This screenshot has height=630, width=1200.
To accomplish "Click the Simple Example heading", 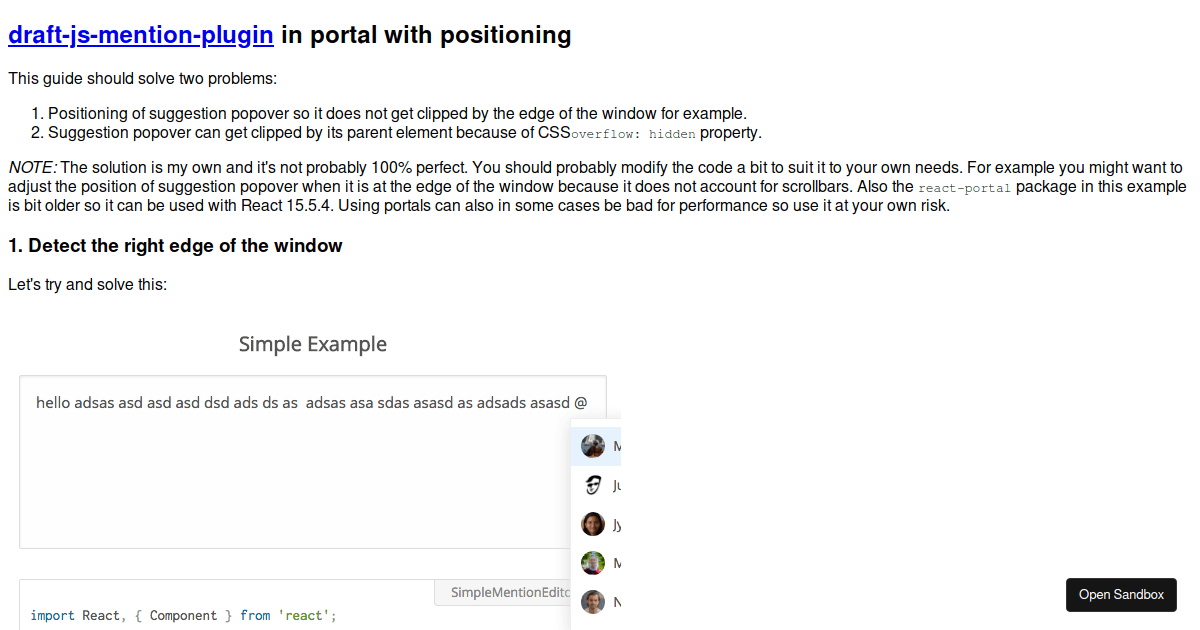I will pyautogui.click(x=313, y=344).
